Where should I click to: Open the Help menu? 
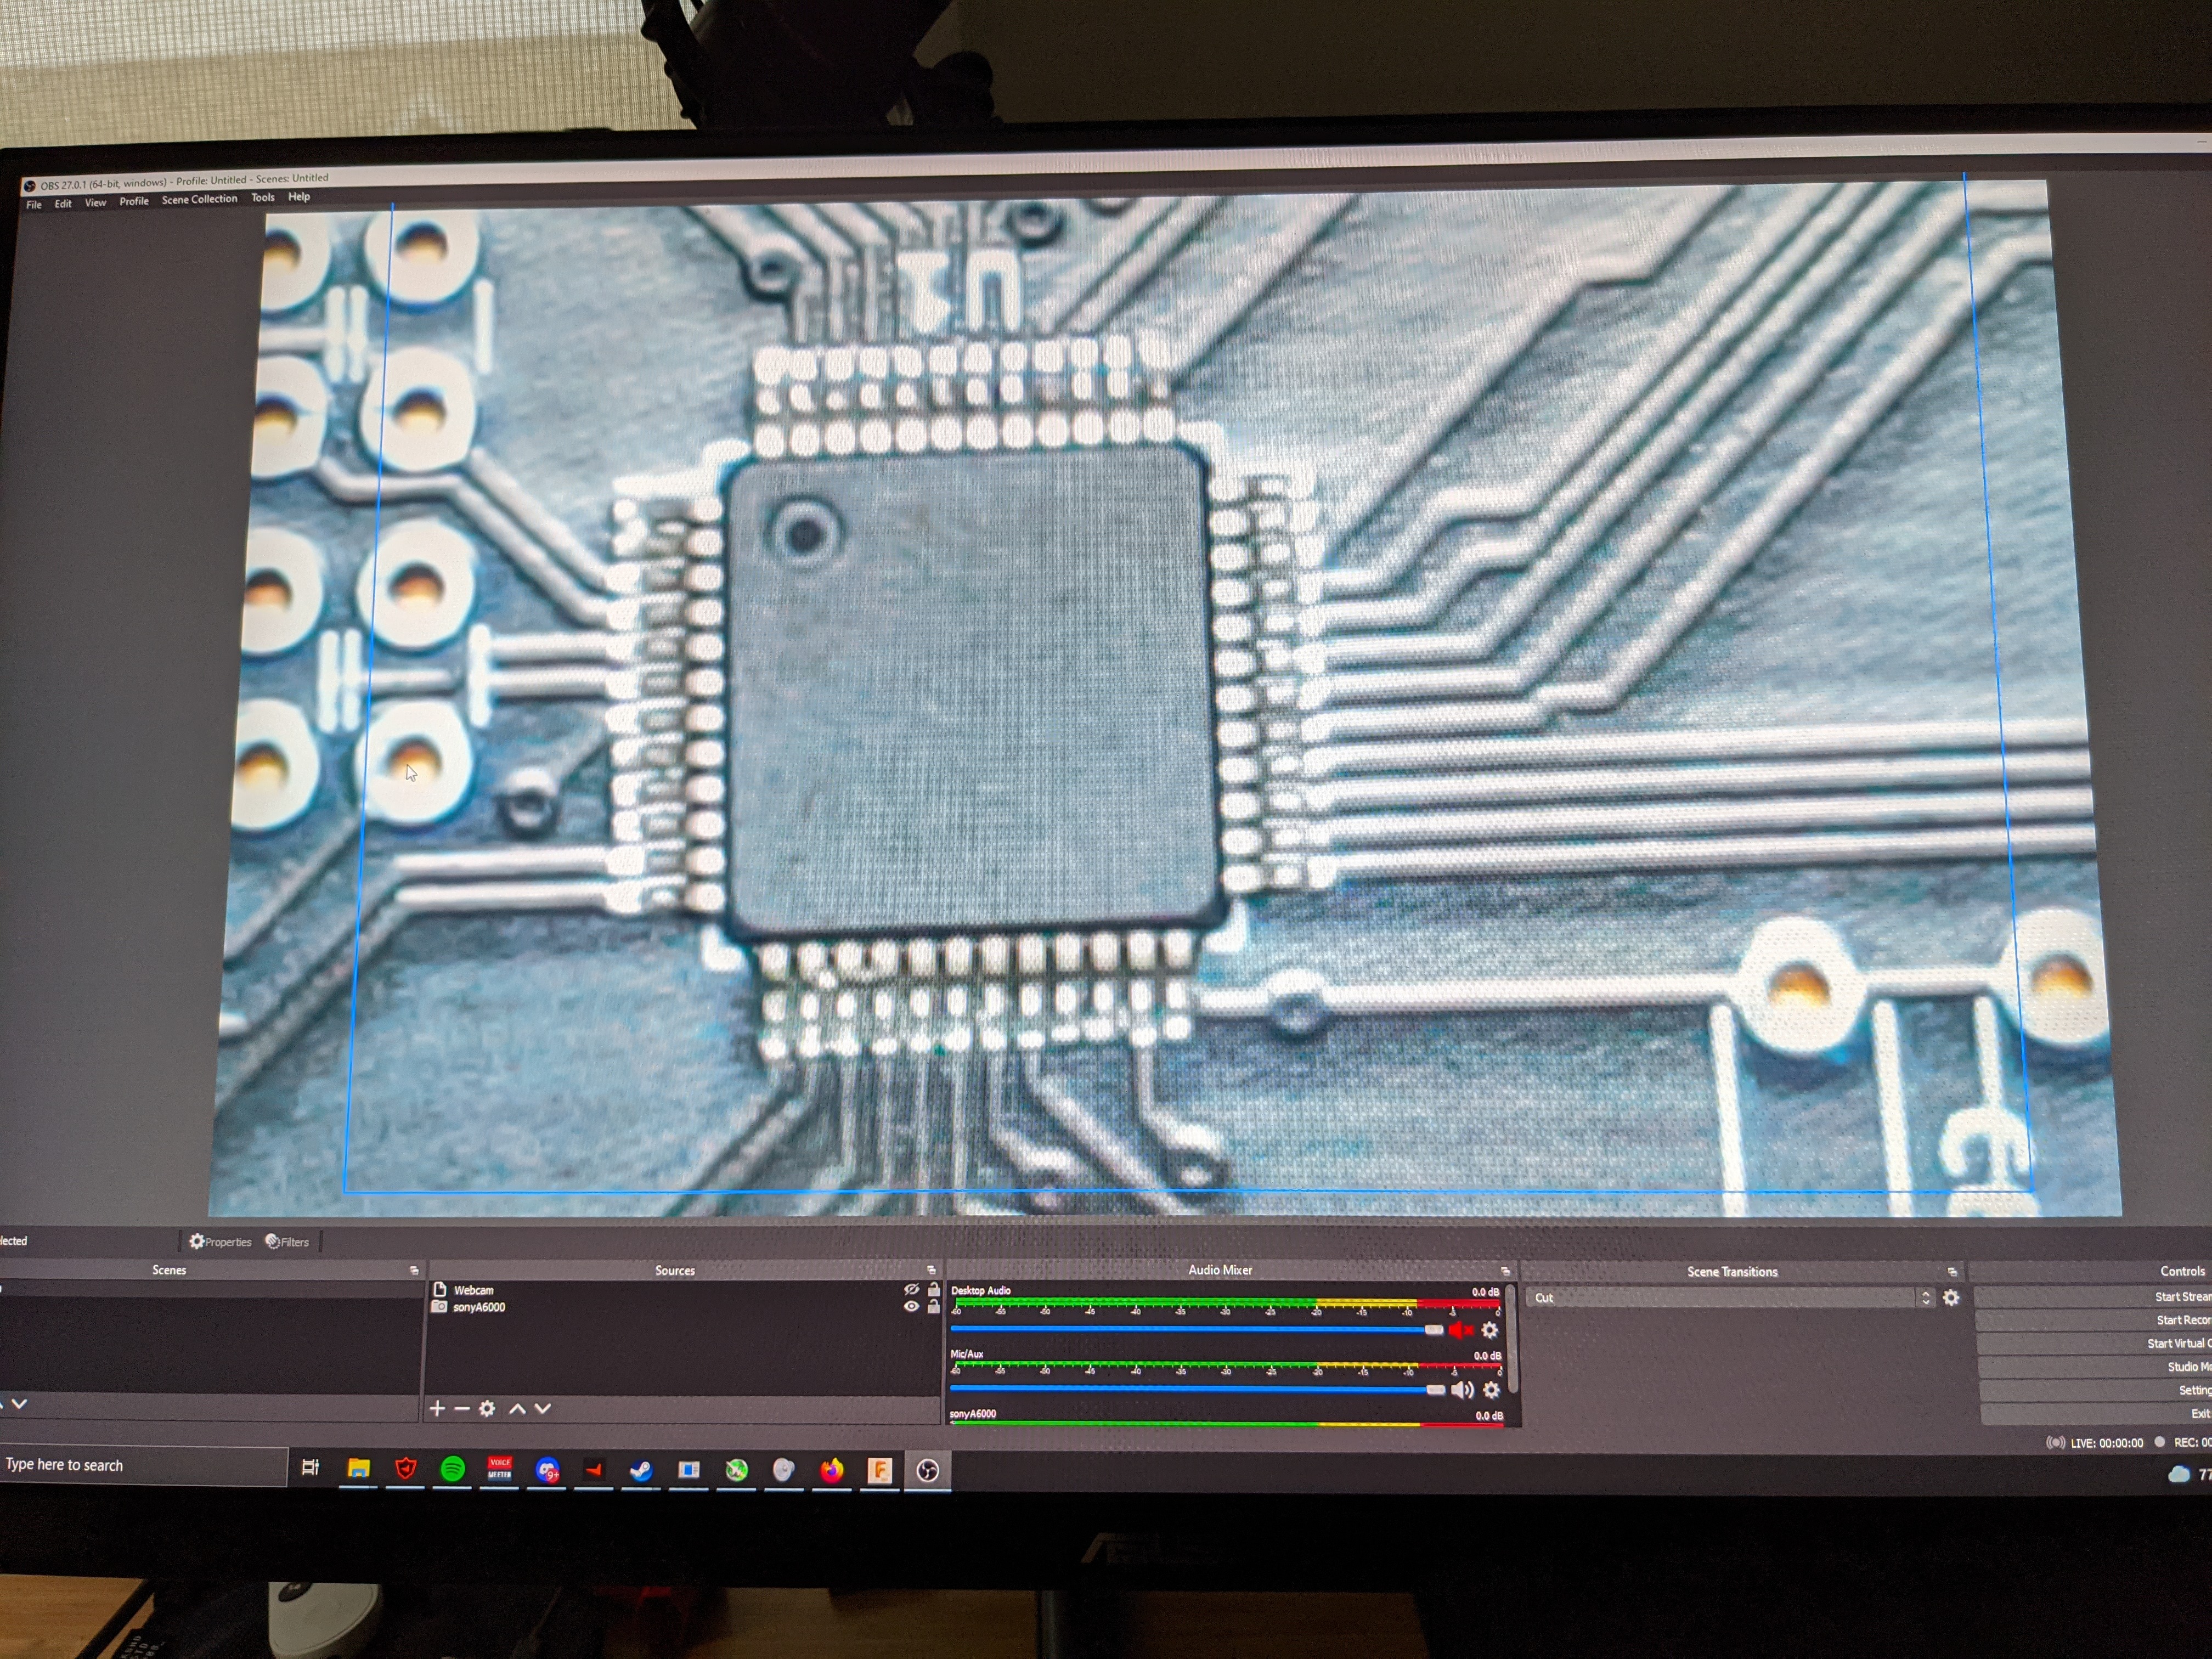coord(299,197)
